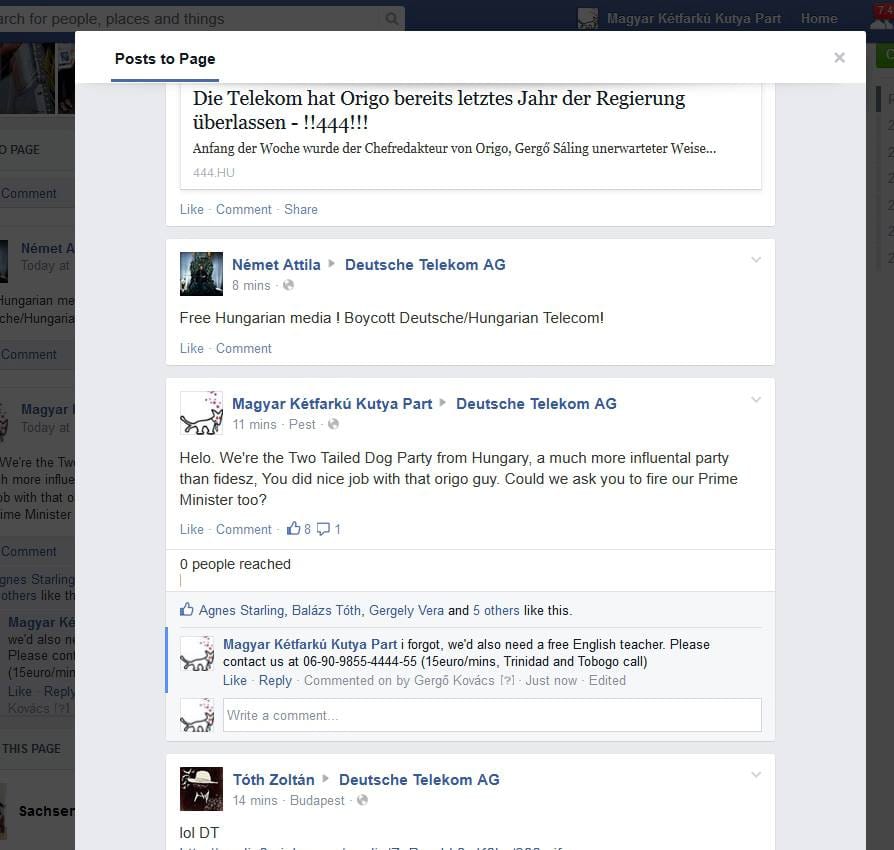The height and width of the screenshot is (850, 894).
Task: Like the English teacher comment
Action: 235,680
